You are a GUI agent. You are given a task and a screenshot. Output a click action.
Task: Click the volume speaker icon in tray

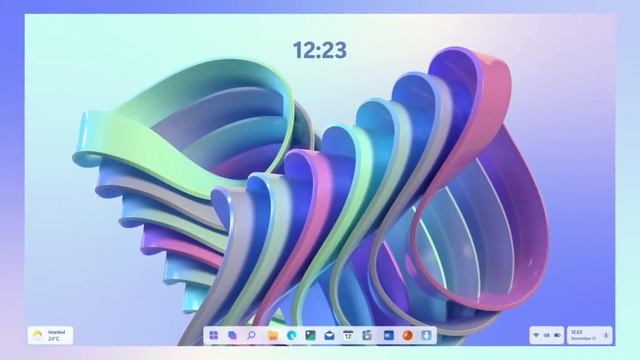[547, 335]
